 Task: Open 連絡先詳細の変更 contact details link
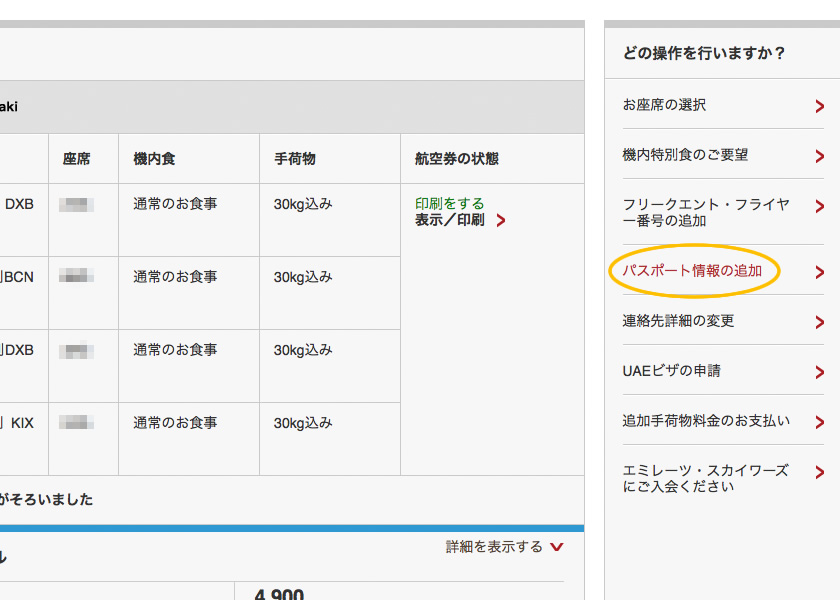click(x=678, y=320)
